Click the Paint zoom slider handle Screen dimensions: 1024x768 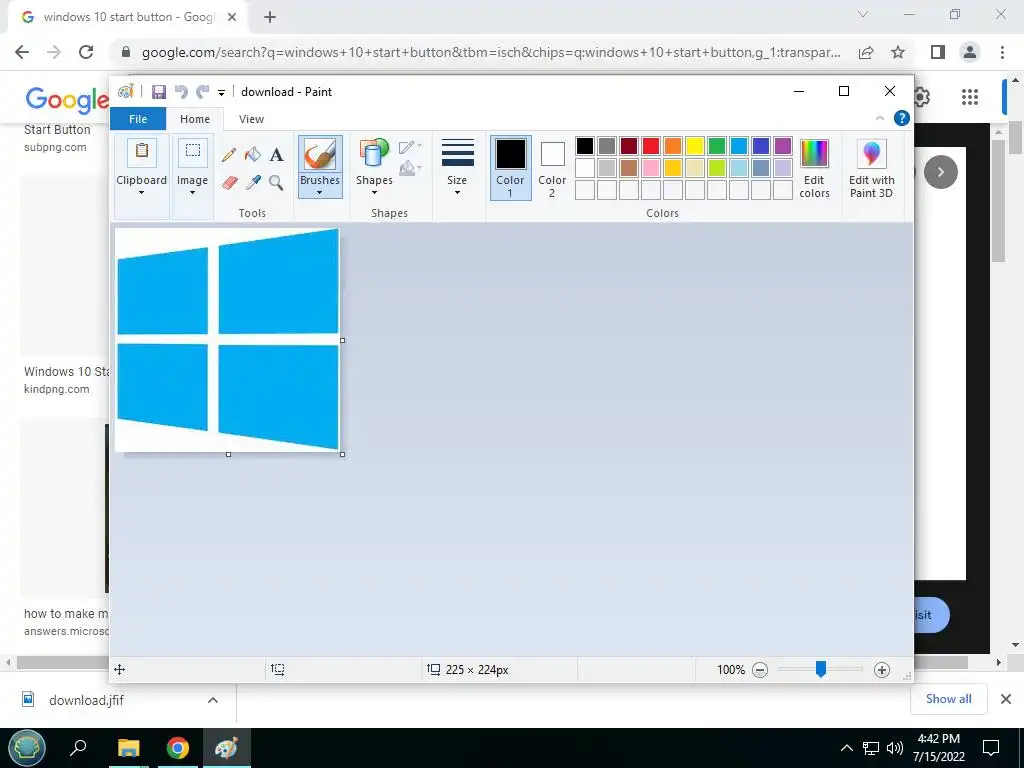[x=821, y=669]
